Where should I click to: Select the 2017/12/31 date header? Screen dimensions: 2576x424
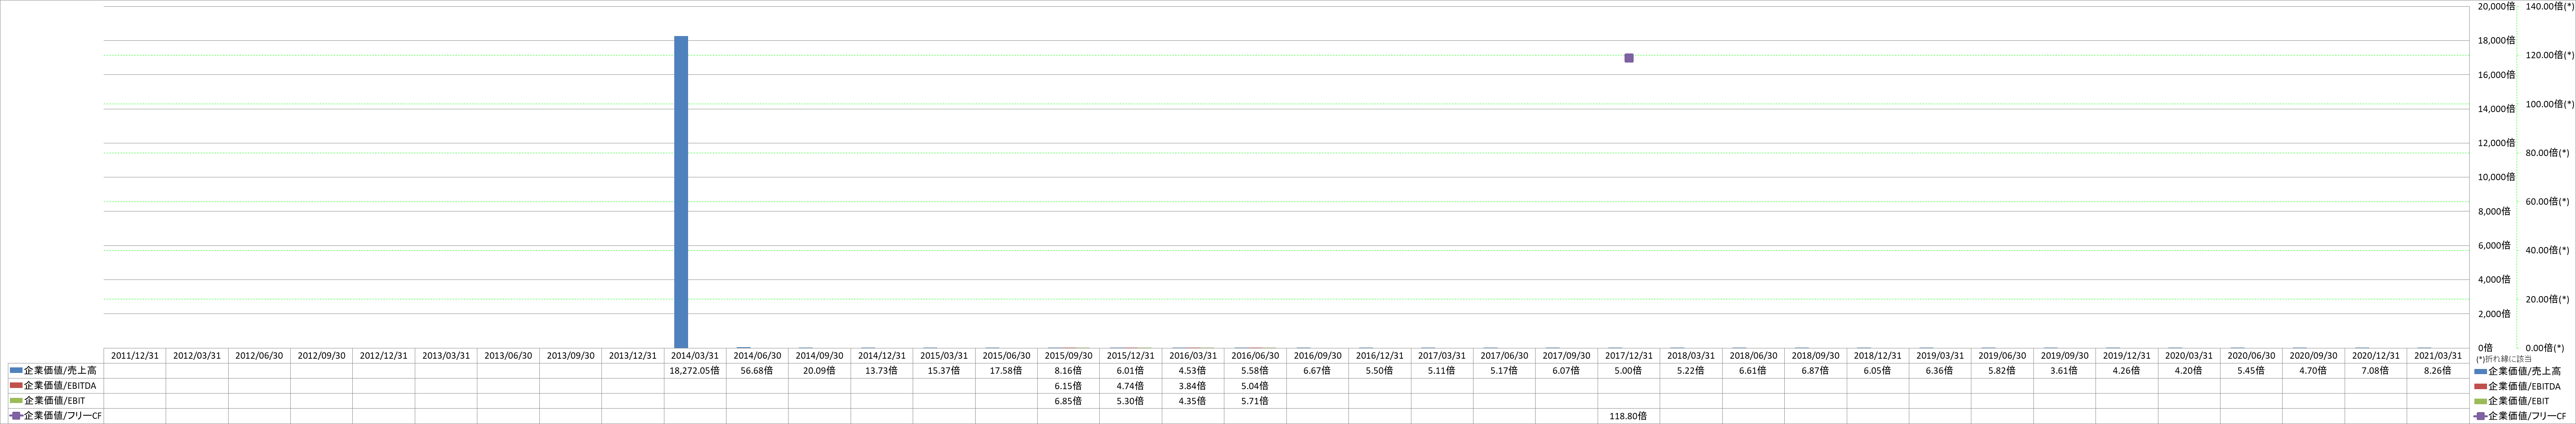tap(1629, 356)
